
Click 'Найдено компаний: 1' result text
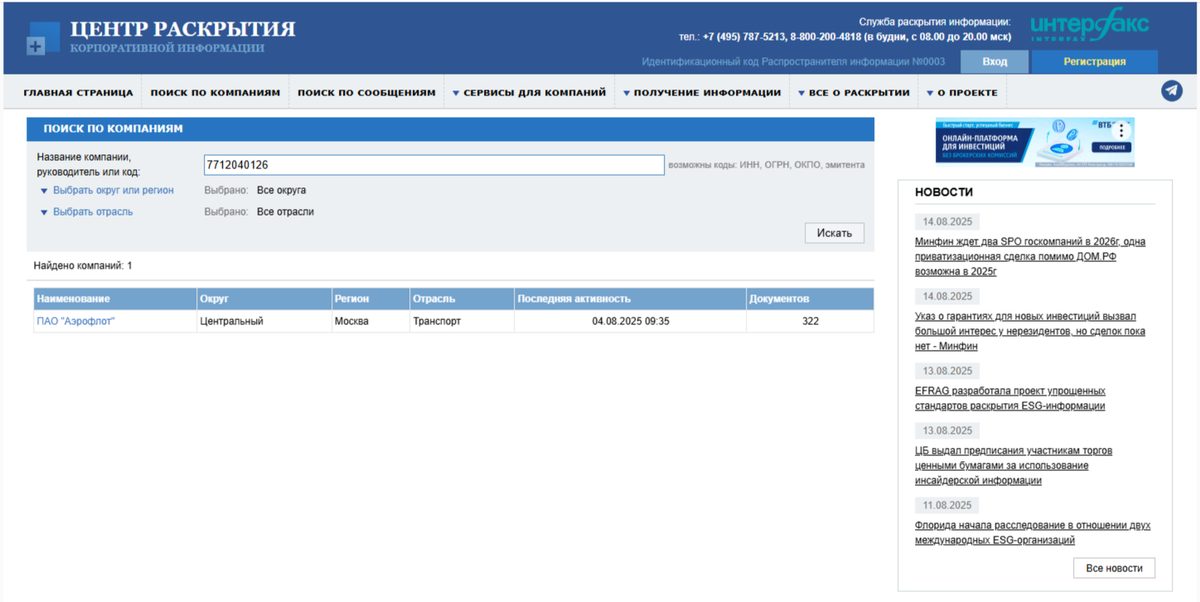pos(83,266)
